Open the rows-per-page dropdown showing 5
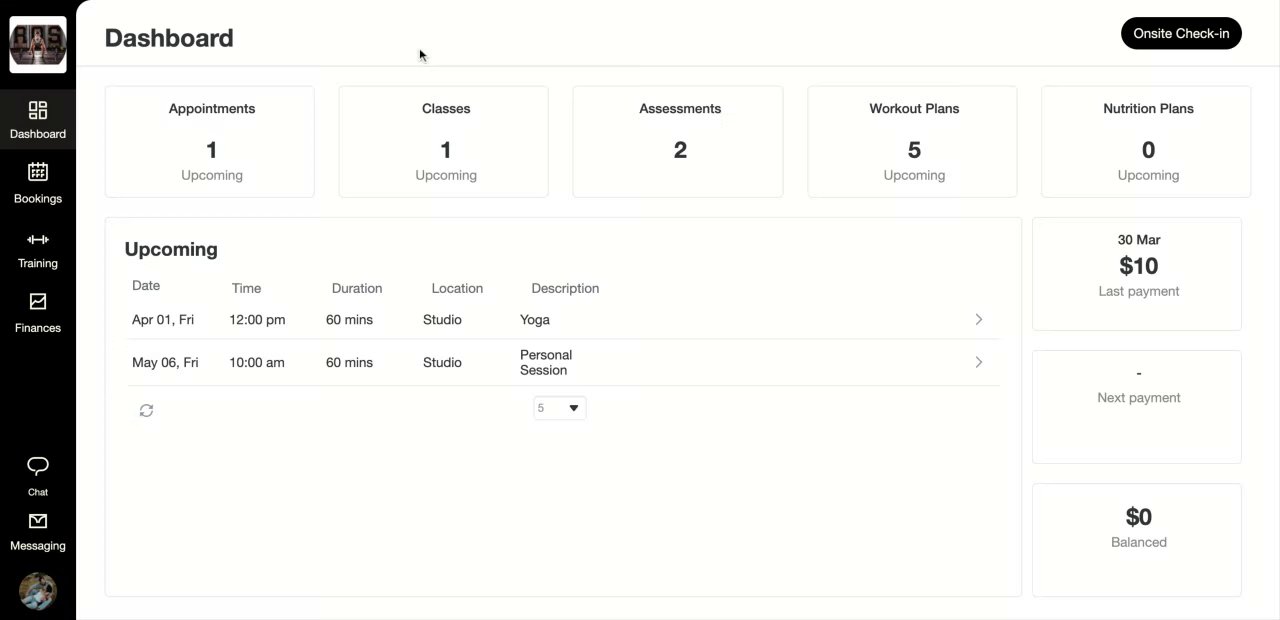 (560, 408)
